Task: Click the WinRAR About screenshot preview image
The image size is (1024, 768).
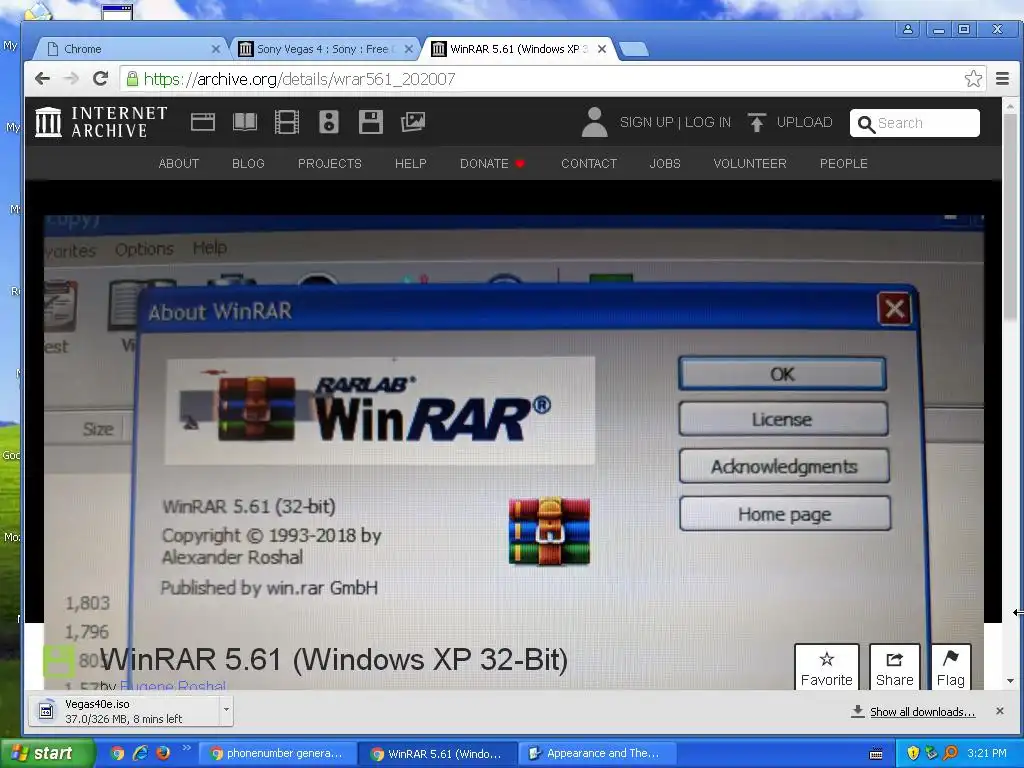Action: click(x=513, y=451)
